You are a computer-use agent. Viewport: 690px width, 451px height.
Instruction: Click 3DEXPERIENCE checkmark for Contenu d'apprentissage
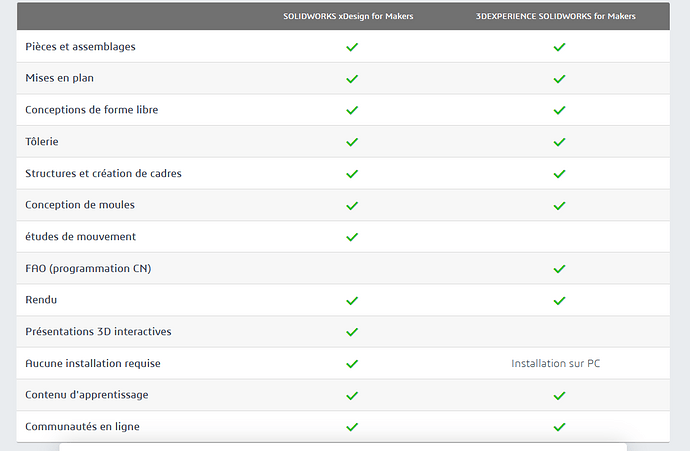[559, 396]
